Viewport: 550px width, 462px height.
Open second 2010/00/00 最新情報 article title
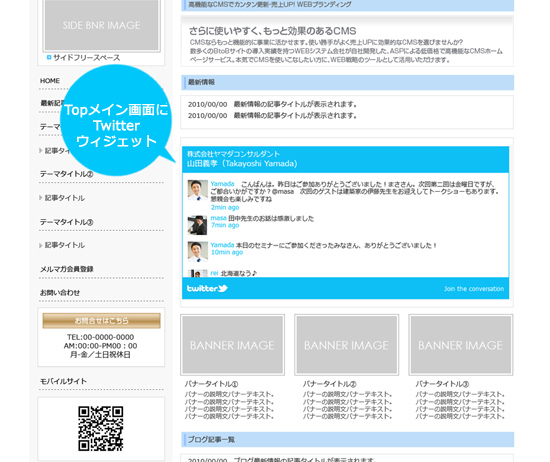point(295,115)
